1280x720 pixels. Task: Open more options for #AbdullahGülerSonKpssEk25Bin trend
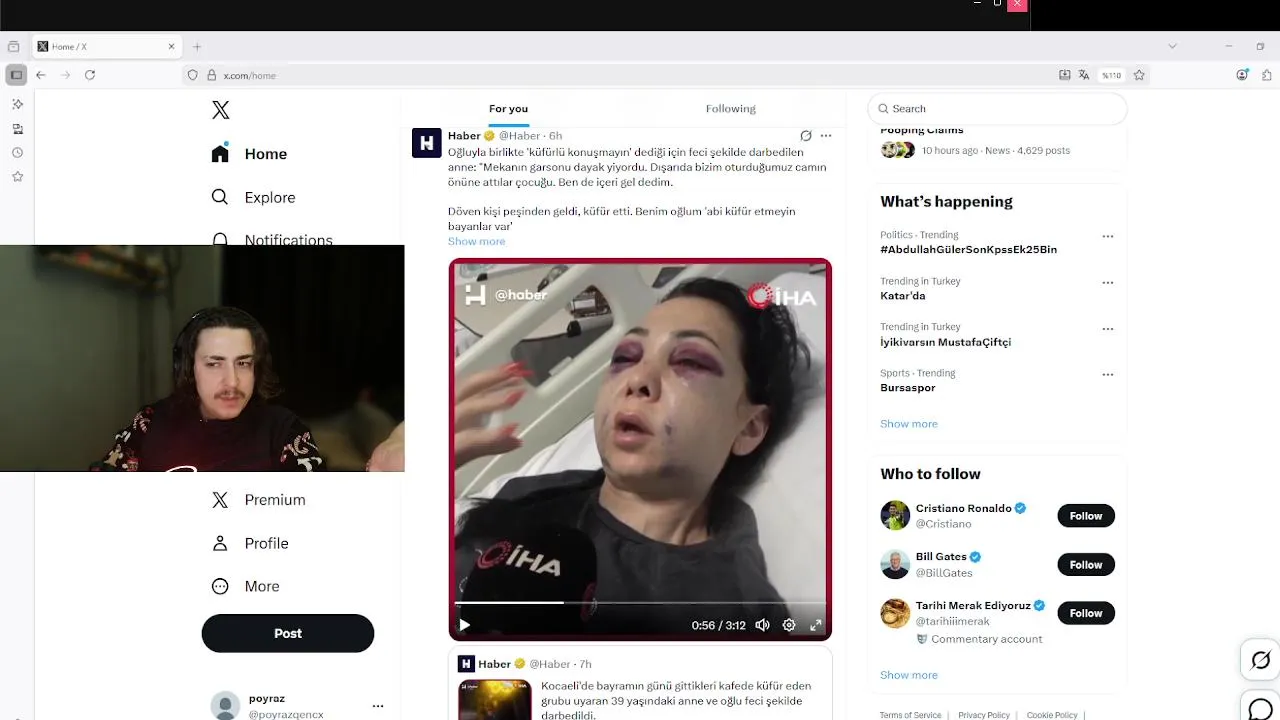click(1108, 237)
